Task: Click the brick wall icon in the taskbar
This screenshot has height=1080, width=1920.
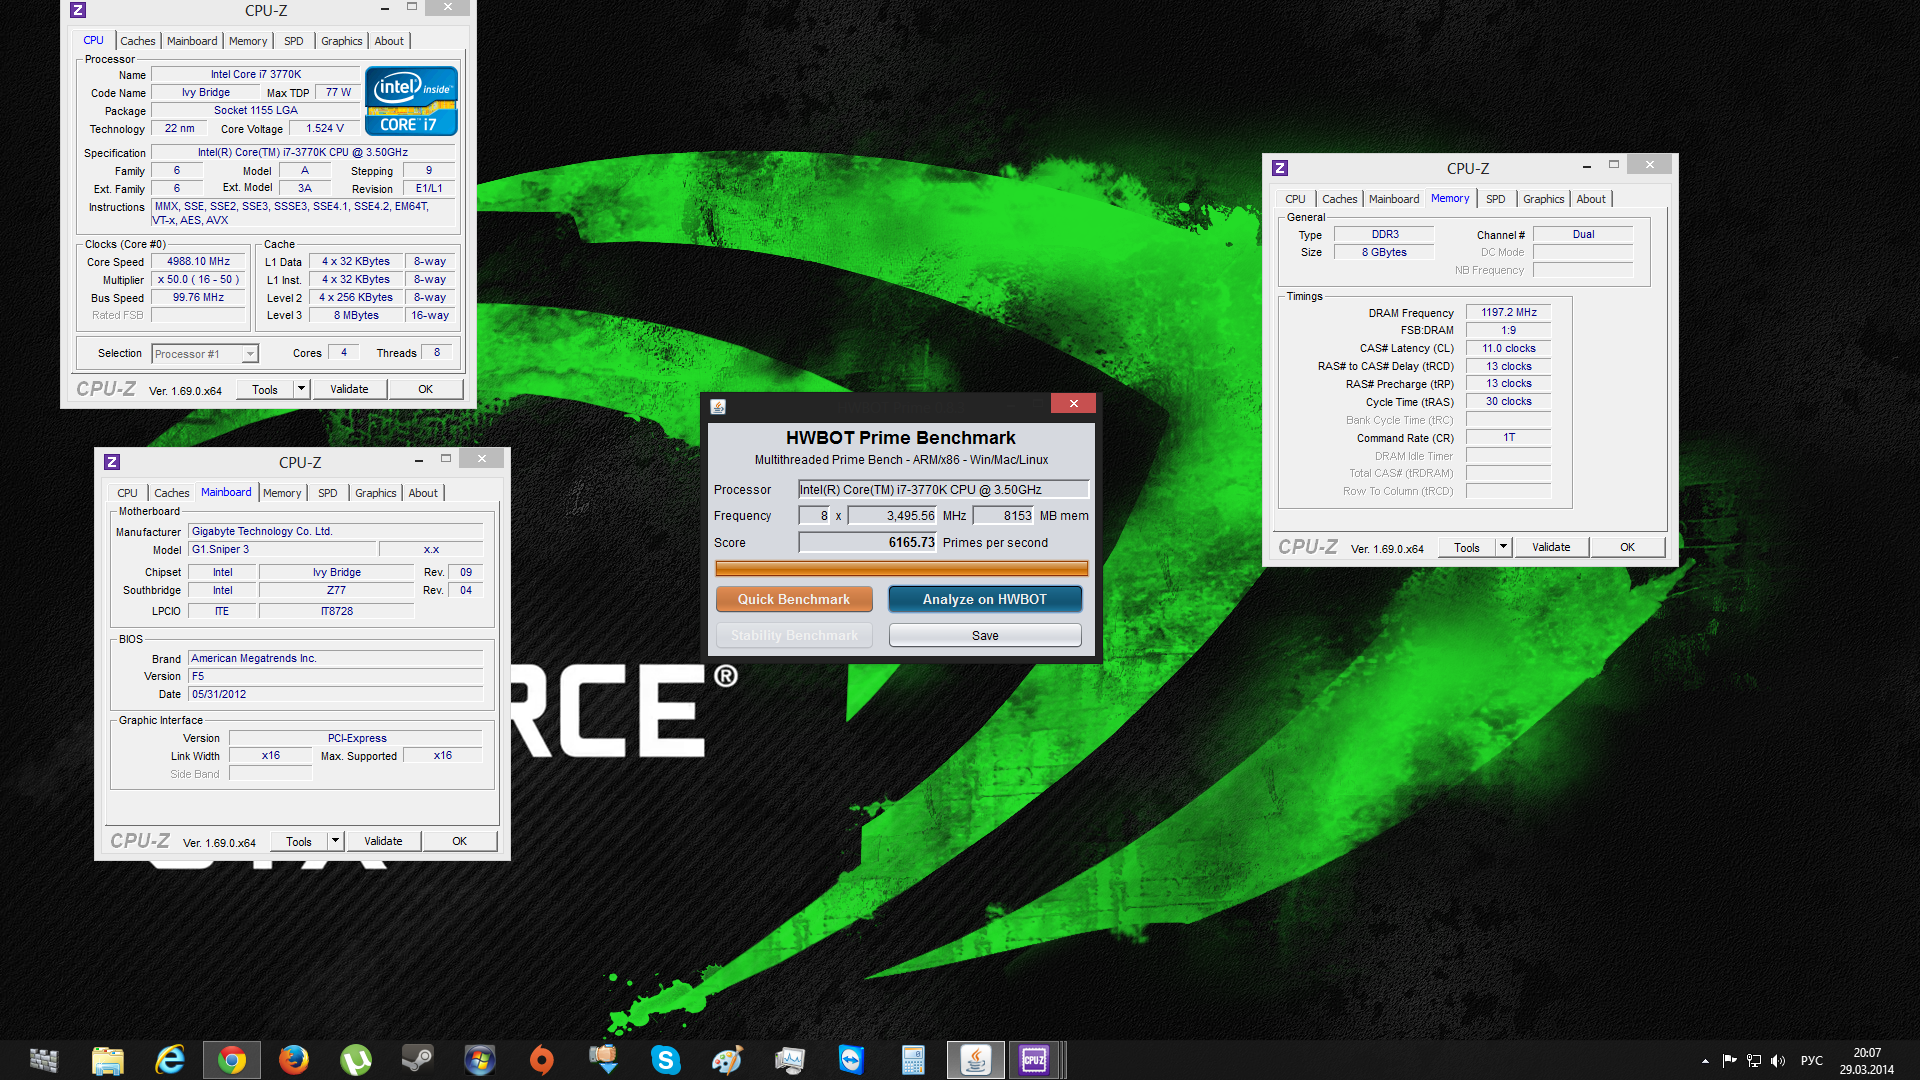Action: 44,1060
